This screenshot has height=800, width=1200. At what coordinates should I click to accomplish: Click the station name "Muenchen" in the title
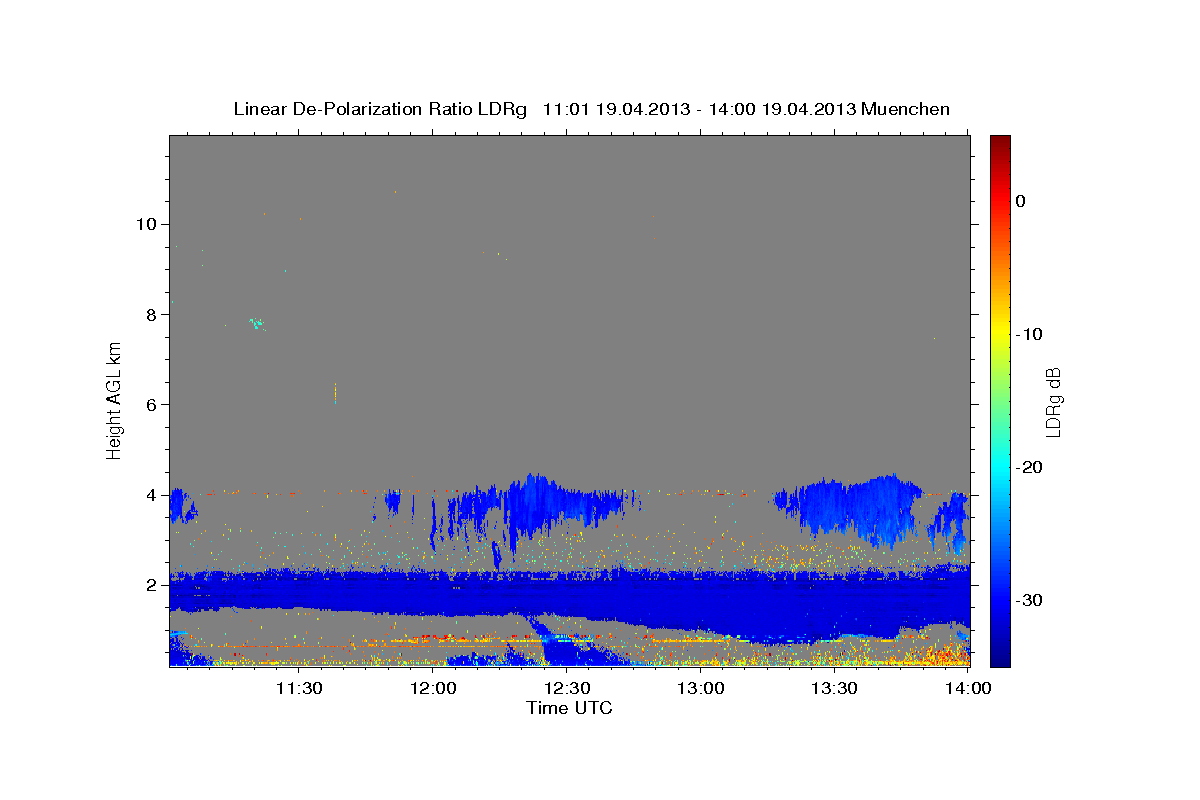[x=906, y=109]
